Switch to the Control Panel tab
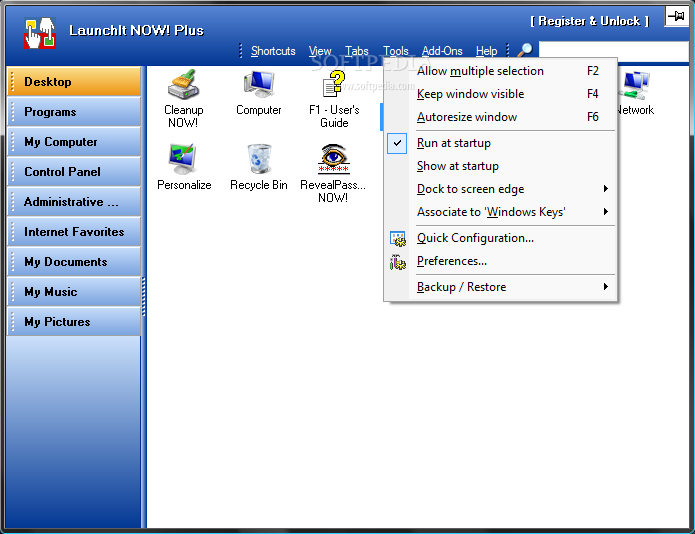 [74, 172]
